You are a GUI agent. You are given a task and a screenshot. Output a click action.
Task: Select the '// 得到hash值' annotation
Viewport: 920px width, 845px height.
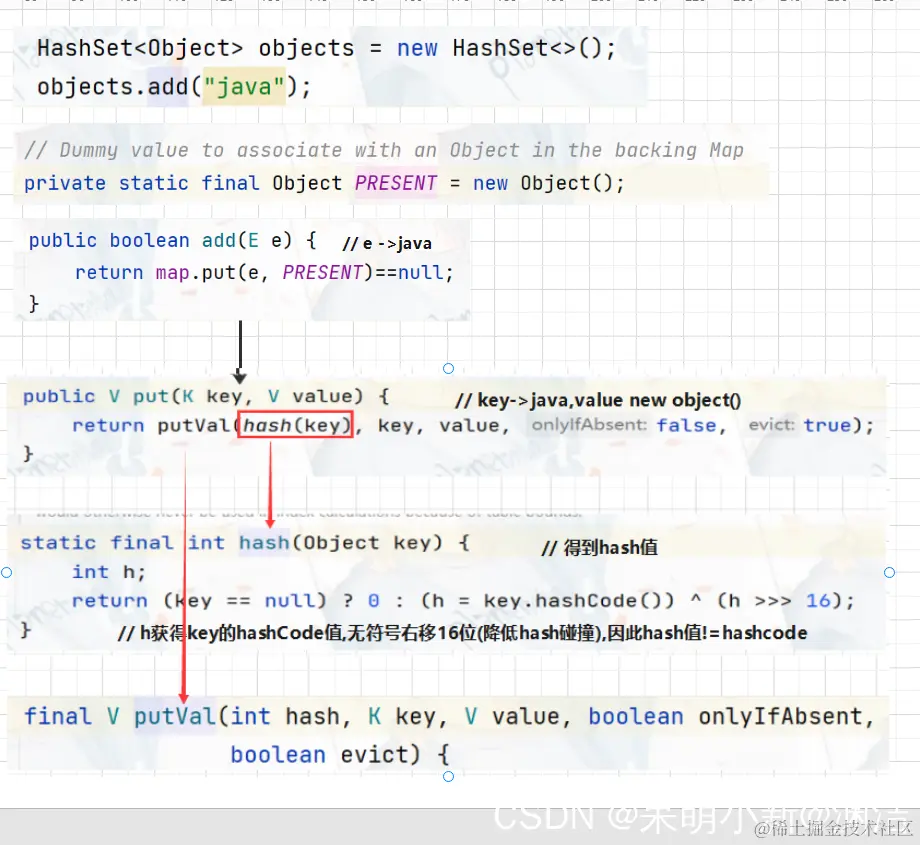(599, 547)
